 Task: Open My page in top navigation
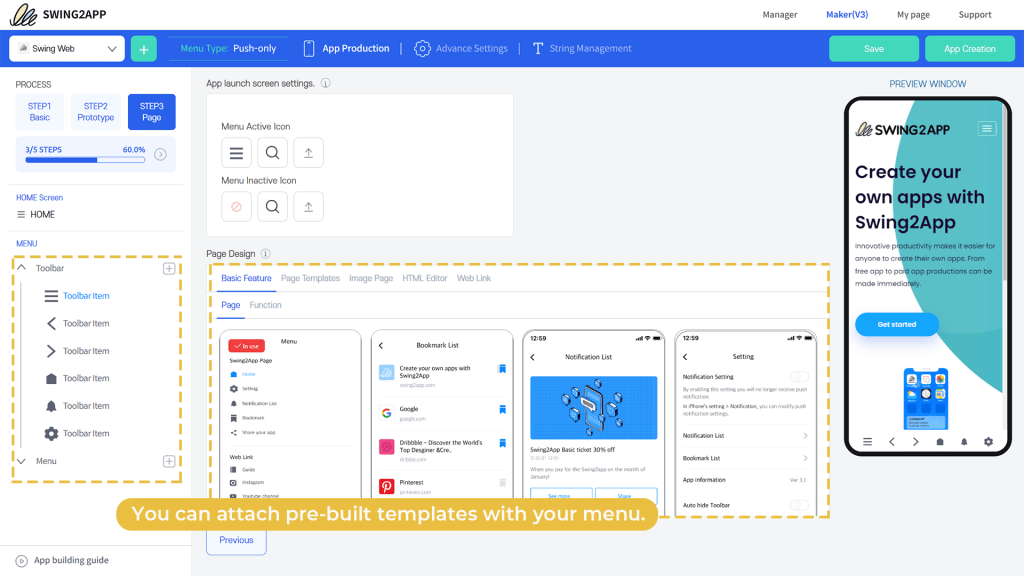pos(913,14)
